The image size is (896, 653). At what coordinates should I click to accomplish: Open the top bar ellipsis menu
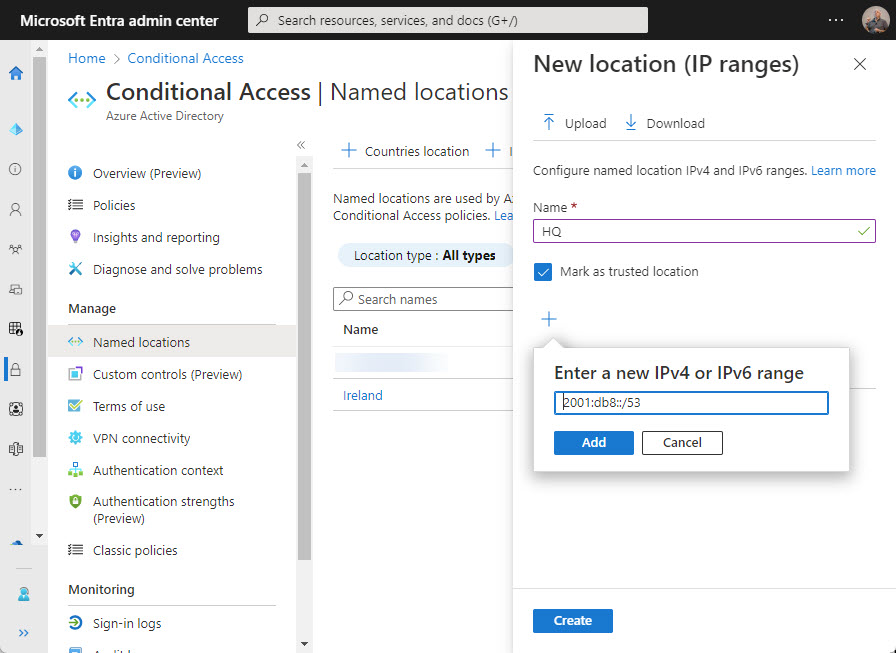835,20
